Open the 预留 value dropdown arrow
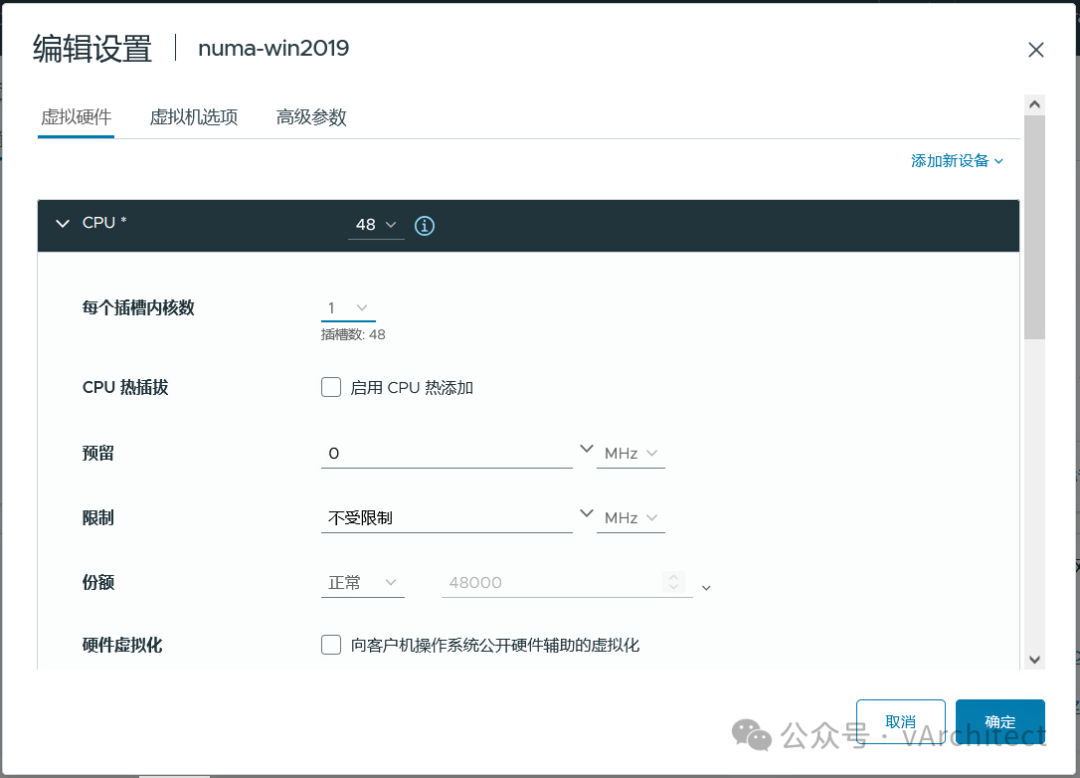The height and width of the screenshot is (778, 1080). (x=586, y=449)
